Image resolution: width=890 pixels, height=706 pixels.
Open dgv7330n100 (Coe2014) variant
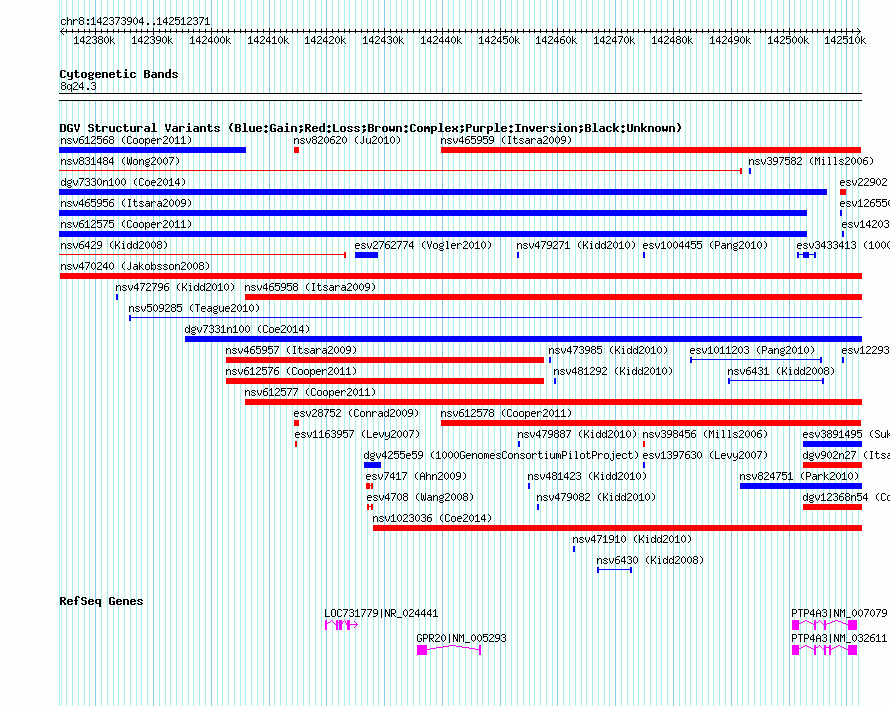(x=123, y=182)
